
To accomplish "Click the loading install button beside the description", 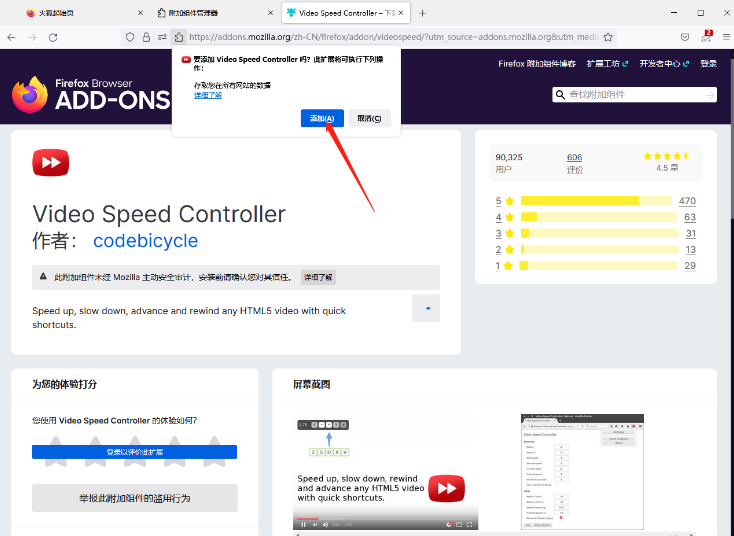I will [426, 308].
